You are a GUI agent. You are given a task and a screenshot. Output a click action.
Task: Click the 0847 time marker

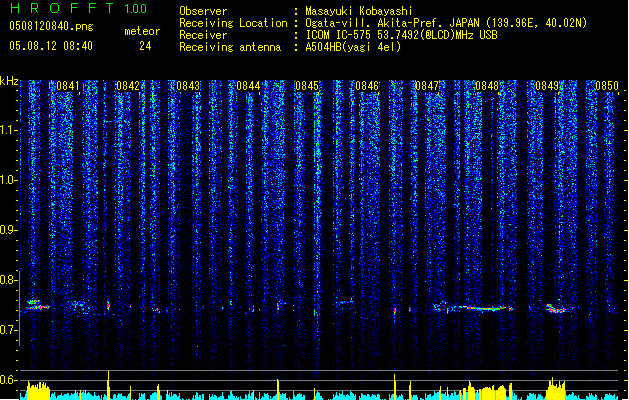click(x=427, y=86)
